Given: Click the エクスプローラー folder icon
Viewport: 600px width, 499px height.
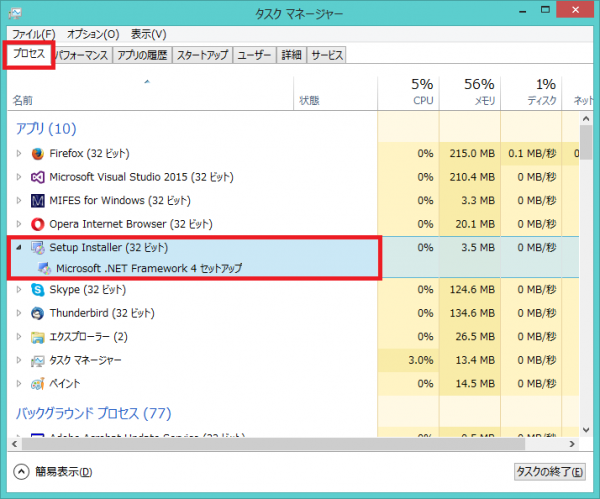Looking at the screenshot, I should (38, 337).
